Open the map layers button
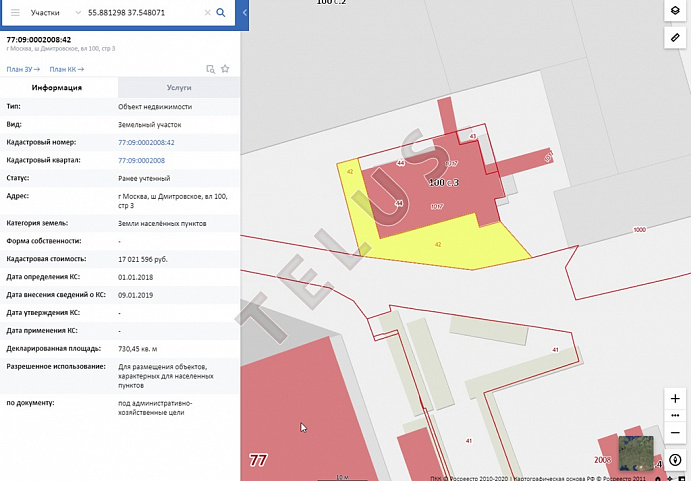The image size is (691, 481). 675,10
